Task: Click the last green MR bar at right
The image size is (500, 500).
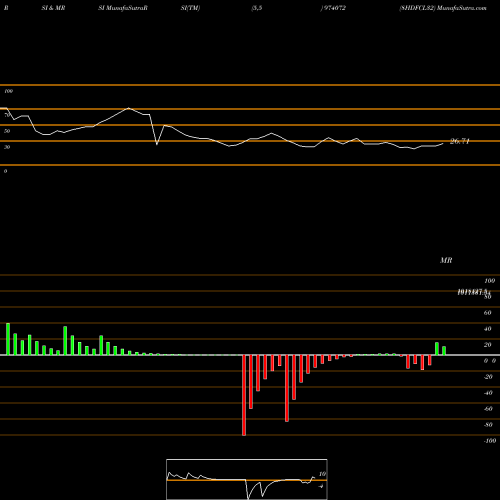Action: [444, 351]
